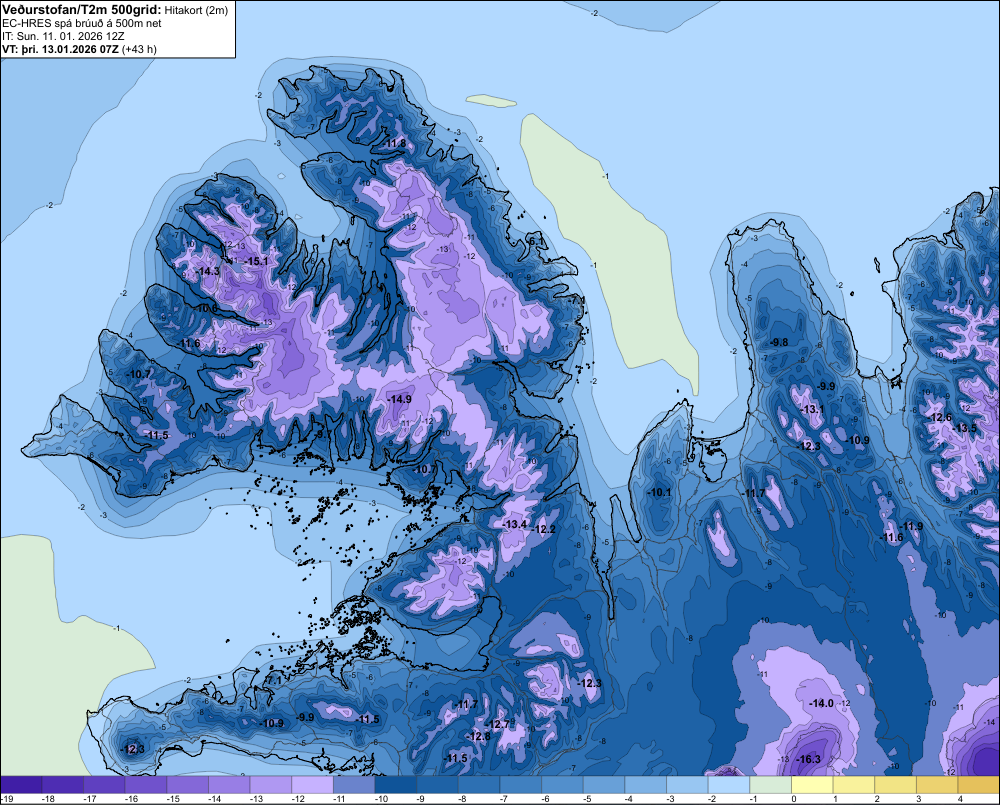
Task: Click legend swatch between 2 and 3
Action: click(x=895, y=784)
